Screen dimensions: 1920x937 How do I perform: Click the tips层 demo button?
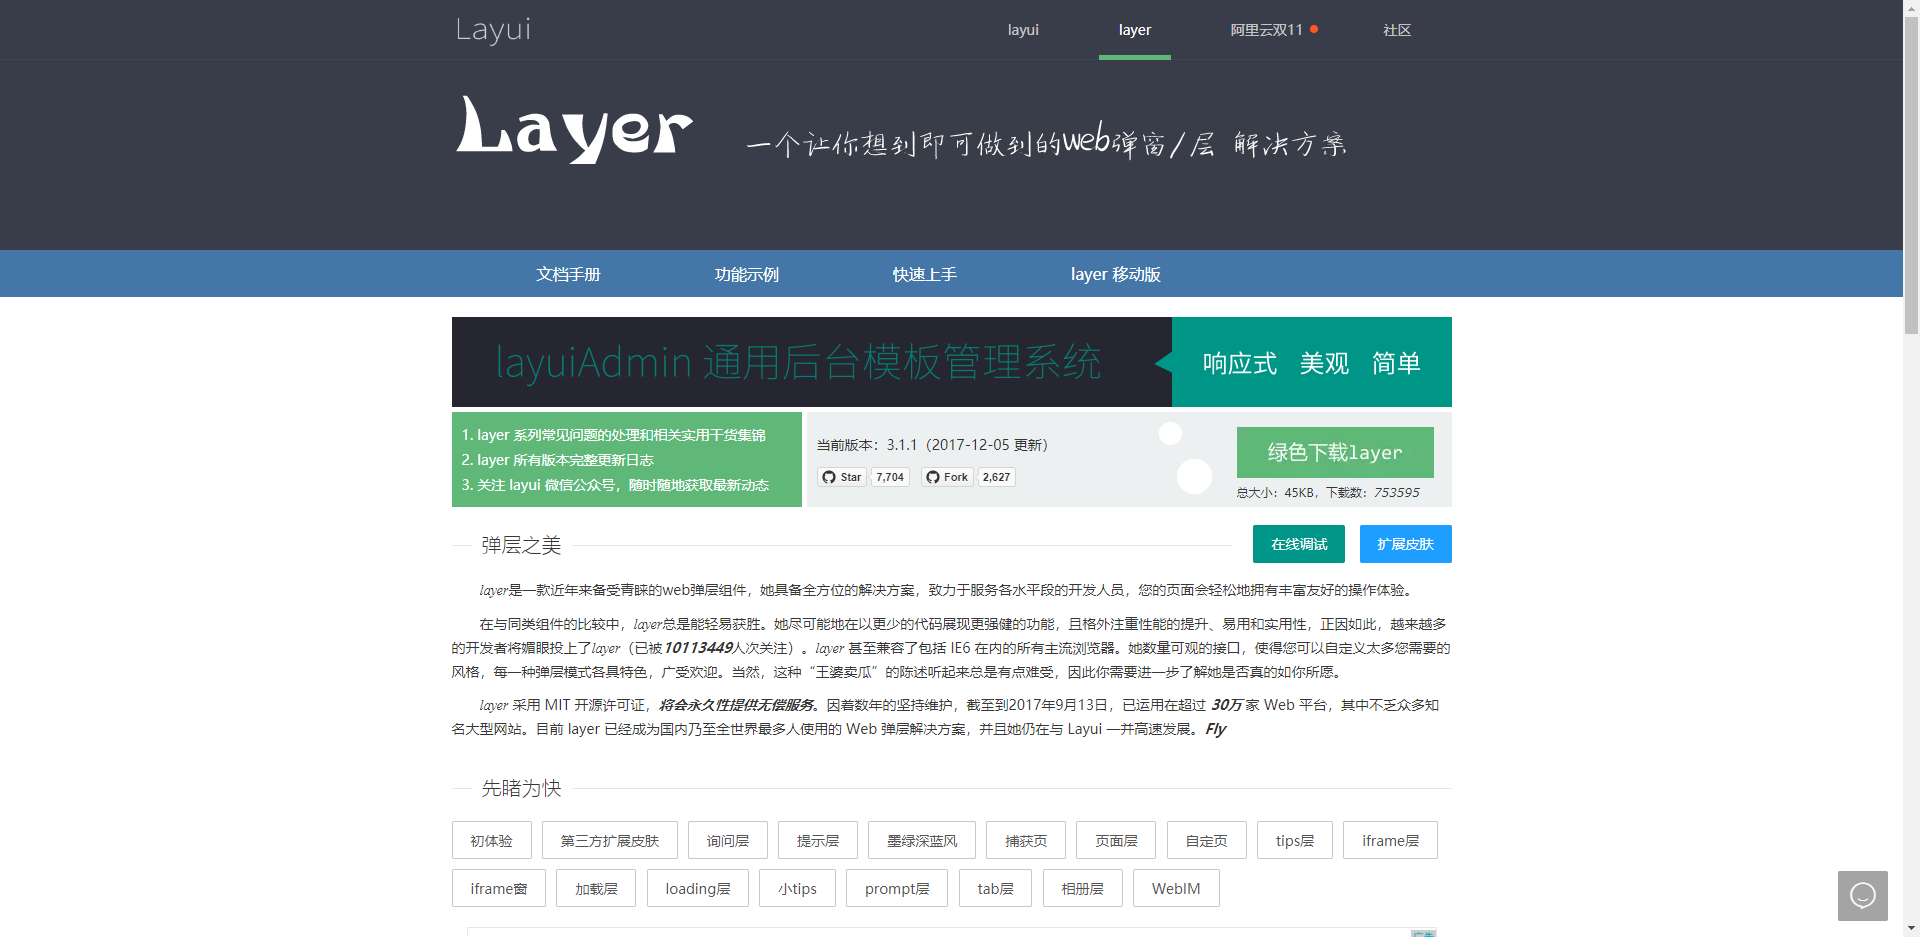(x=1295, y=840)
